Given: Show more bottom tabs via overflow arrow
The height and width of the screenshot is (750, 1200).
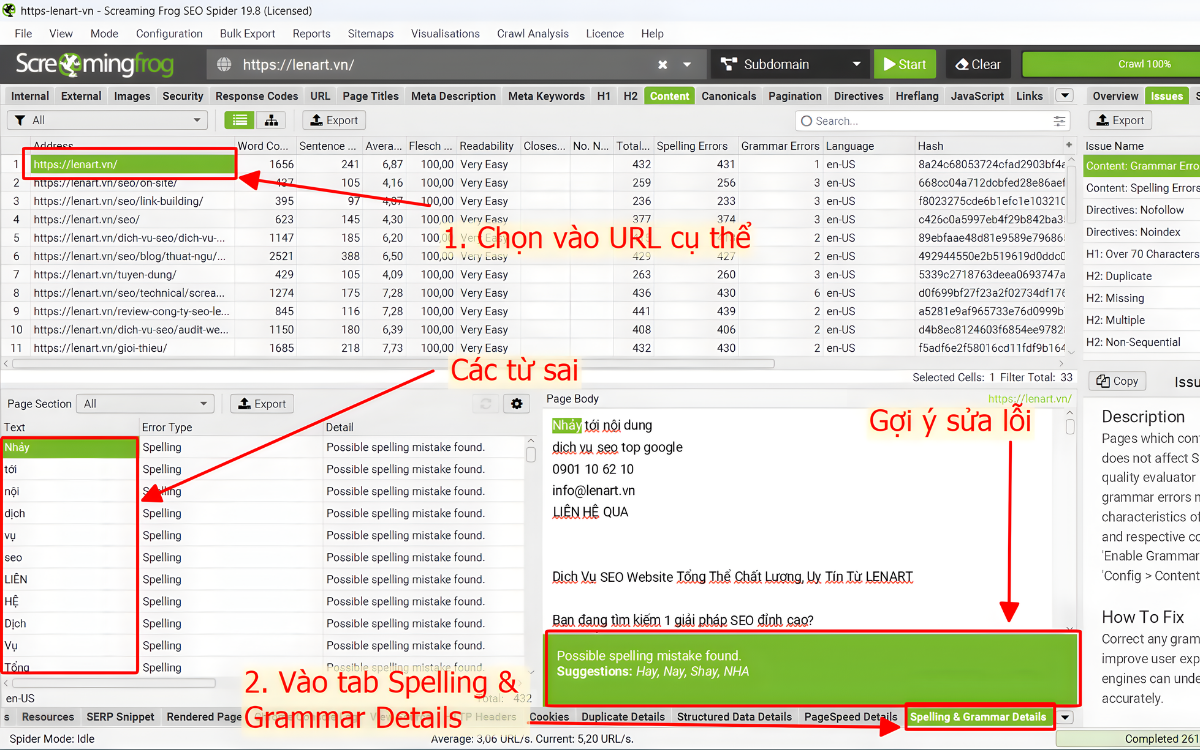Looking at the screenshot, I should (x=1065, y=717).
